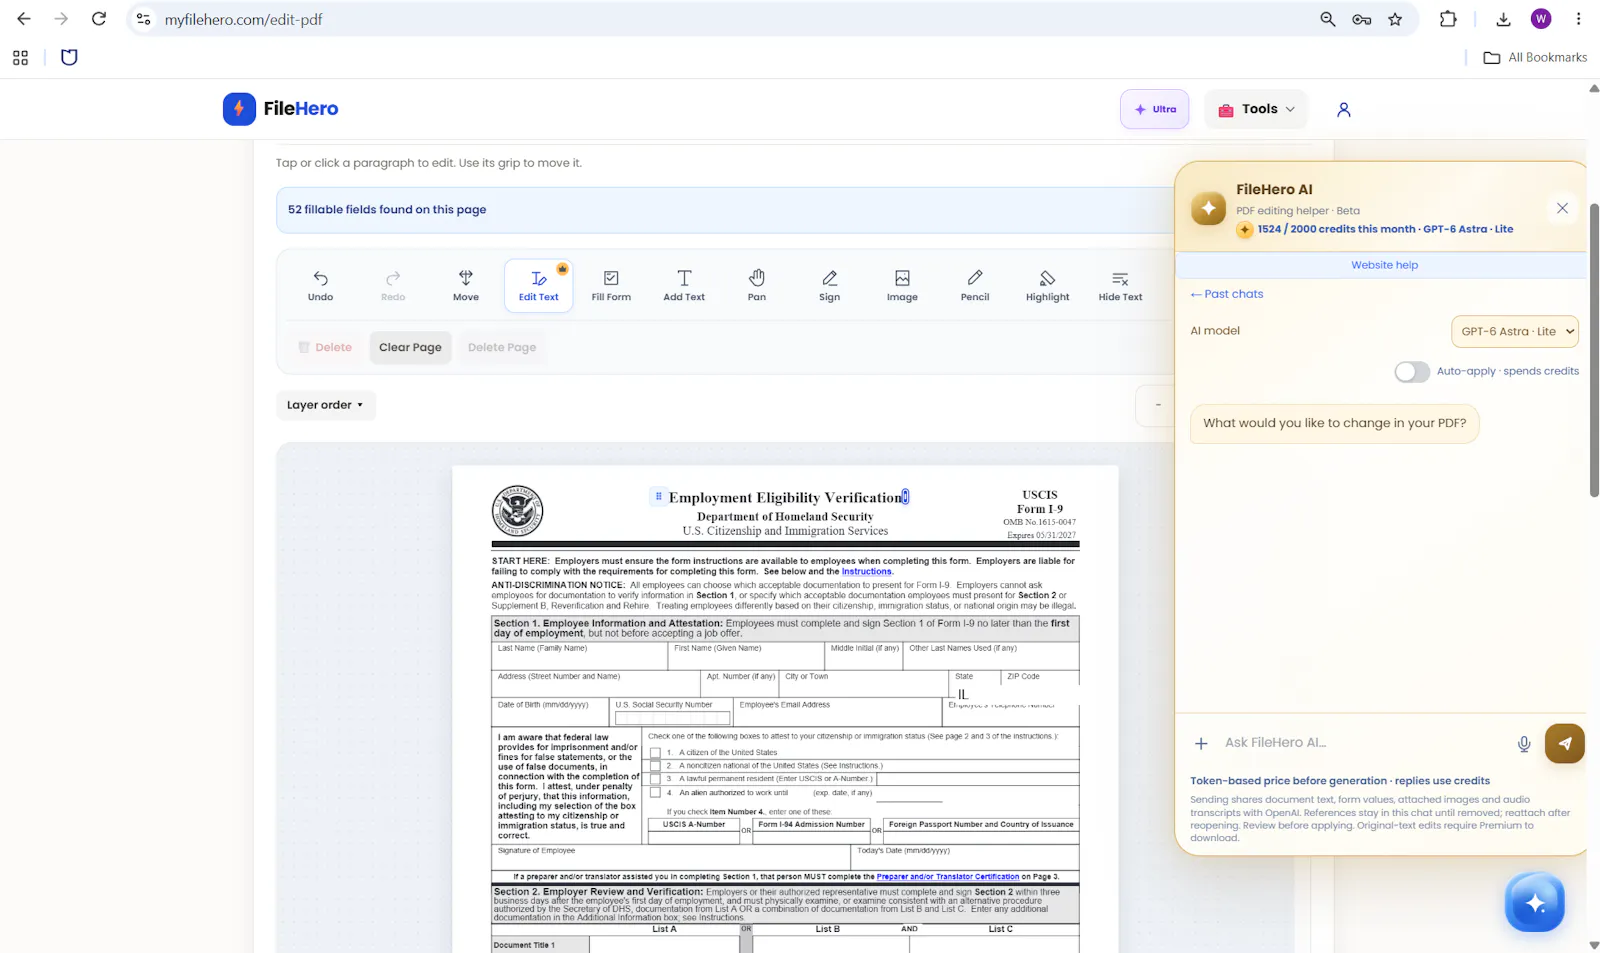
Task: Toggle the Auto-apply switch
Action: (x=1412, y=372)
